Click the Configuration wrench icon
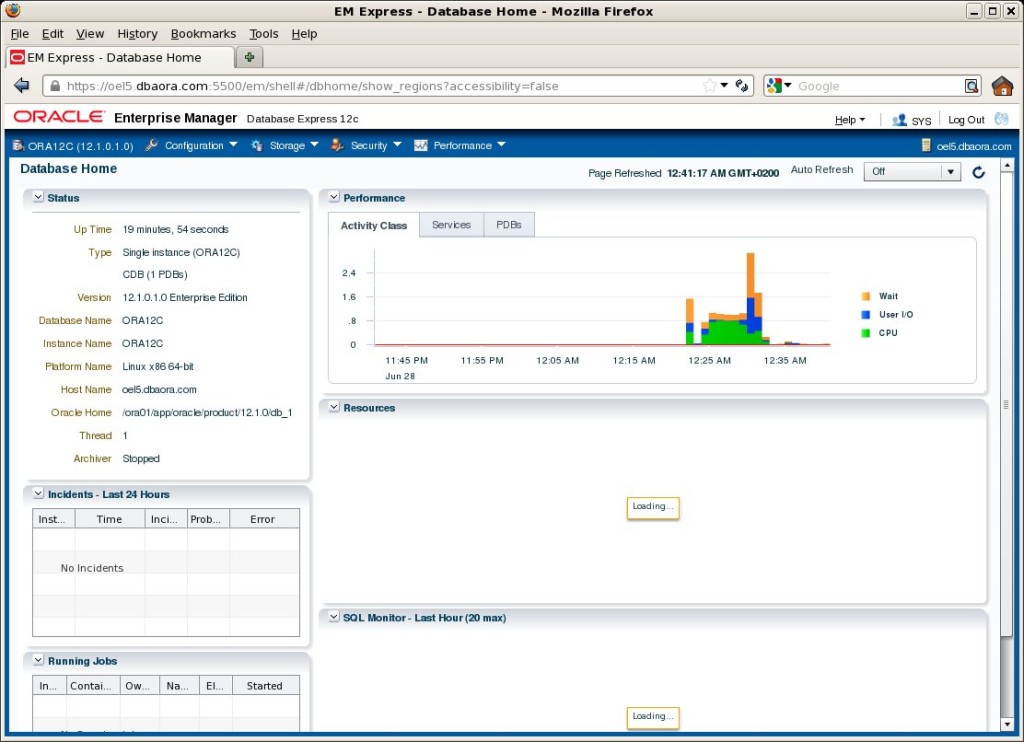 (152, 145)
